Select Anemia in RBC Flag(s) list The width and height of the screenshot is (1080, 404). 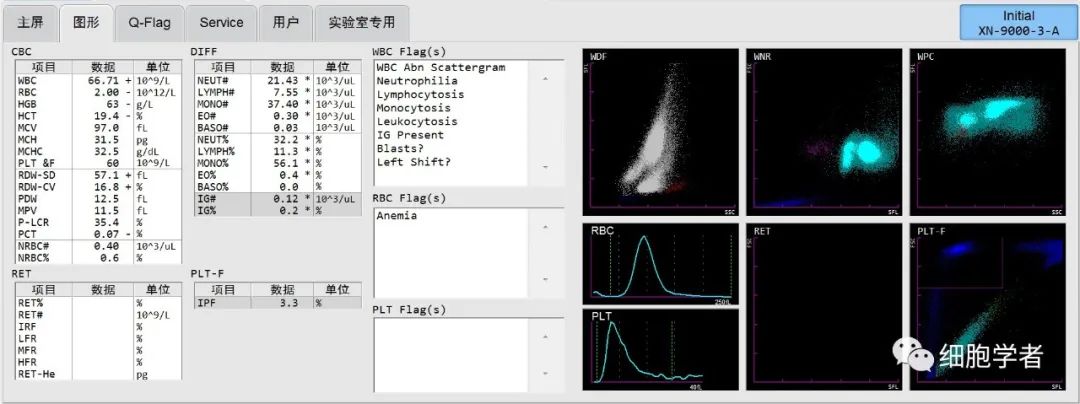tap(397, 215)
